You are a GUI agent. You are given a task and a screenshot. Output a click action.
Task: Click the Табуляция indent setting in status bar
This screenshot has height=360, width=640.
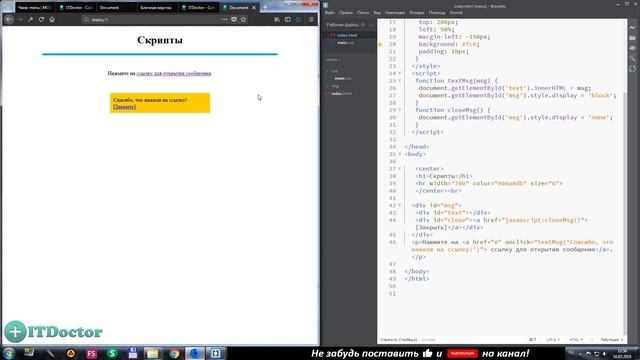(609, 340)
